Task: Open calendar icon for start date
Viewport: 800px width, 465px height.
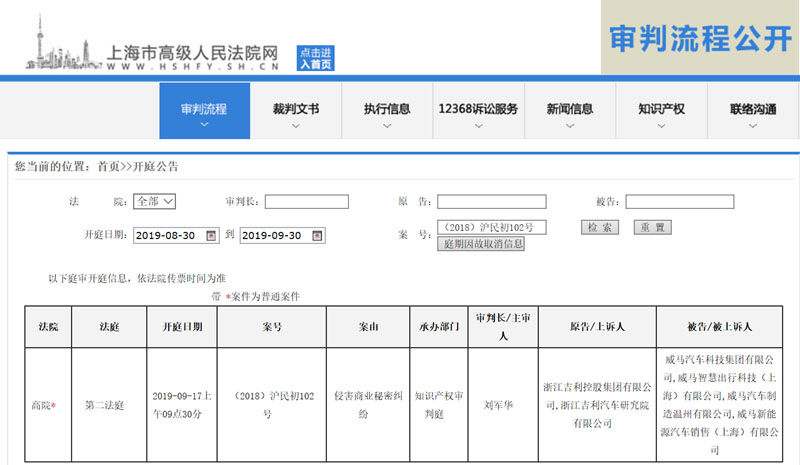Action: [210, 236]
